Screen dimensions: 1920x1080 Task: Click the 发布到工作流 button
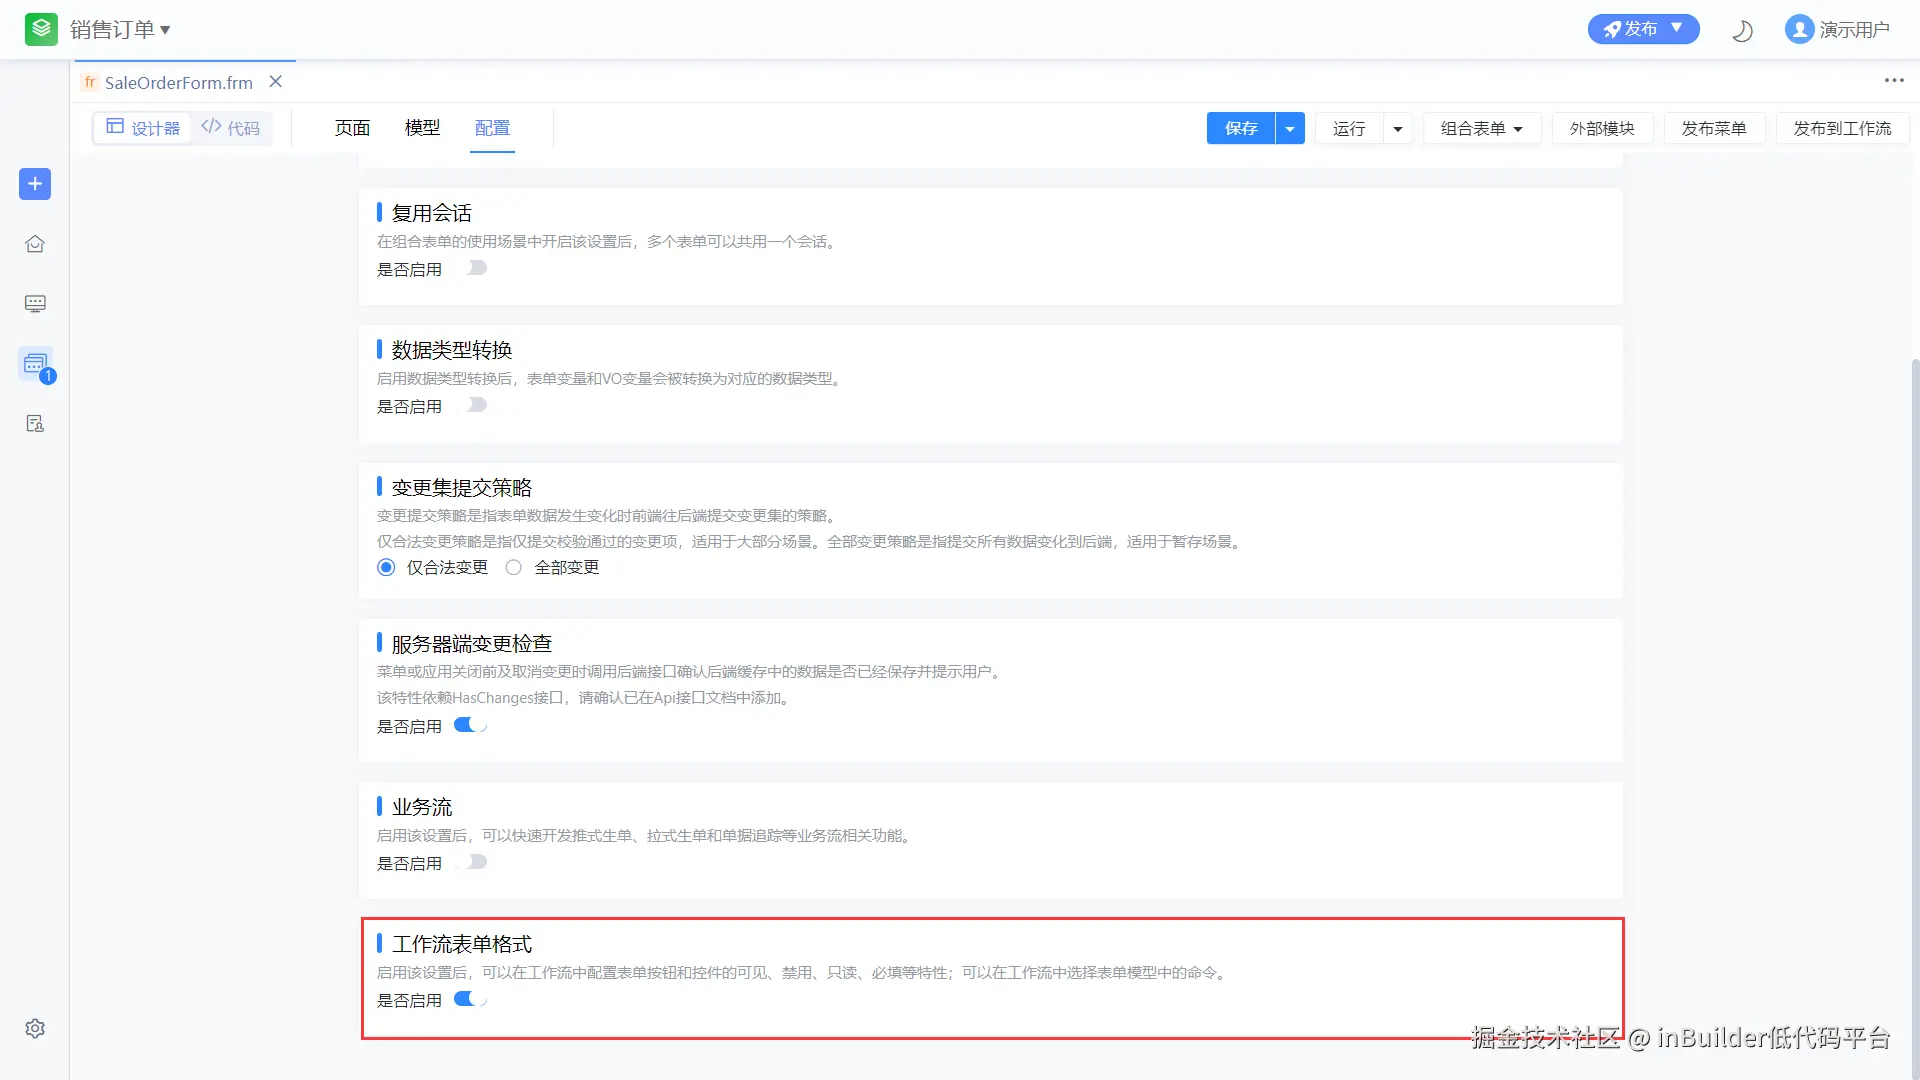point(1841,129)
